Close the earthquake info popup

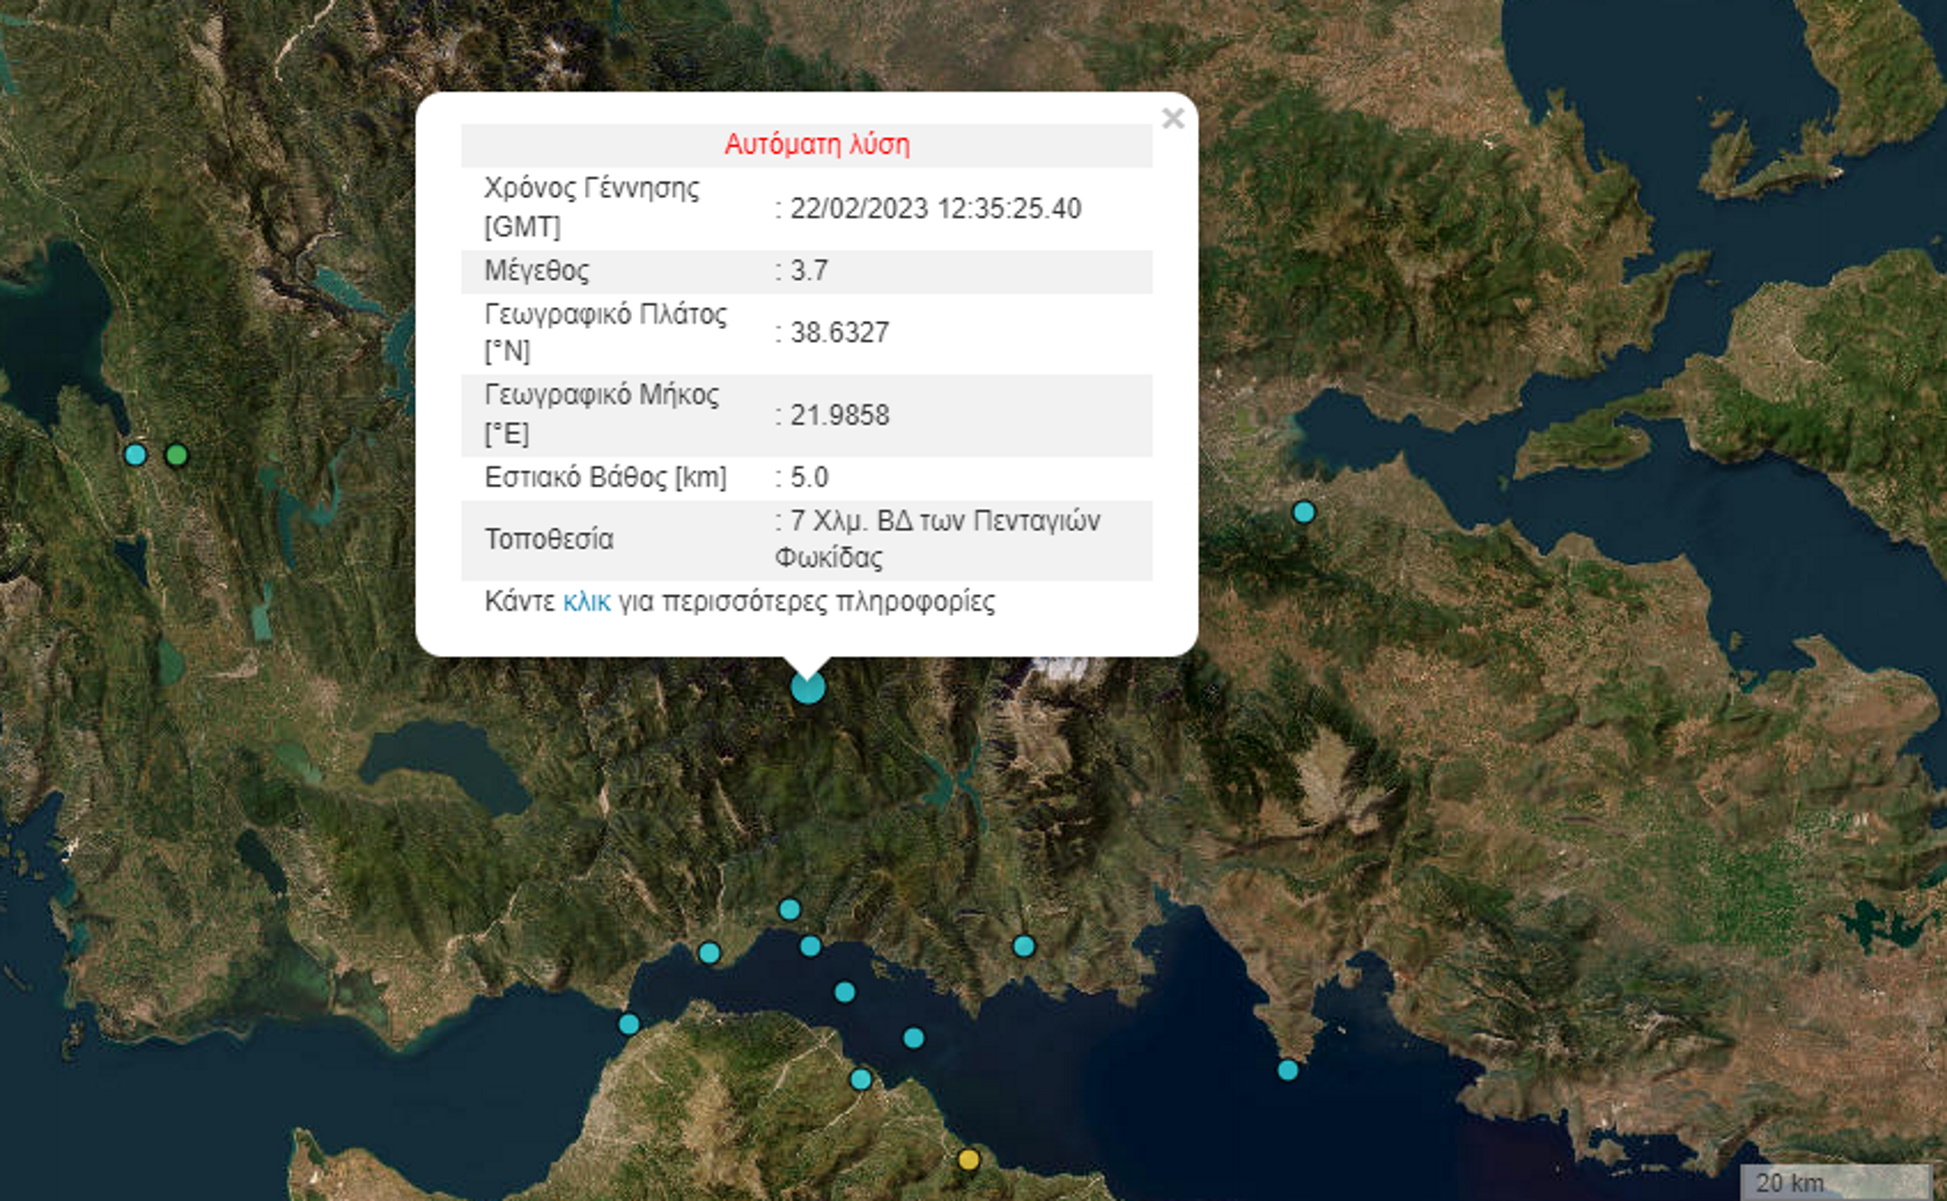(x=1173, y=119)
